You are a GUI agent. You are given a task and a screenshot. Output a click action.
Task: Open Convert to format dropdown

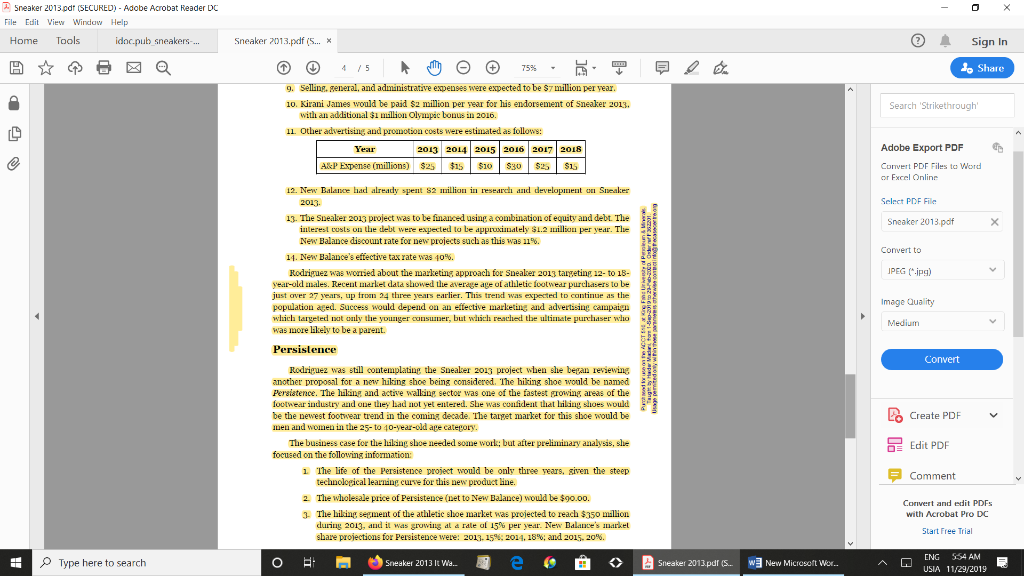(942, 270)
